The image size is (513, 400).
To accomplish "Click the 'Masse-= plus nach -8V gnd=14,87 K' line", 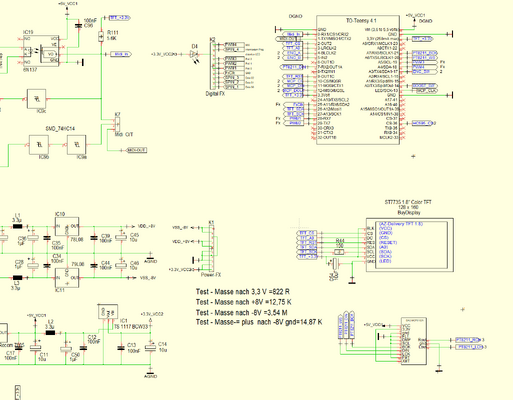I will pos(269,322).
